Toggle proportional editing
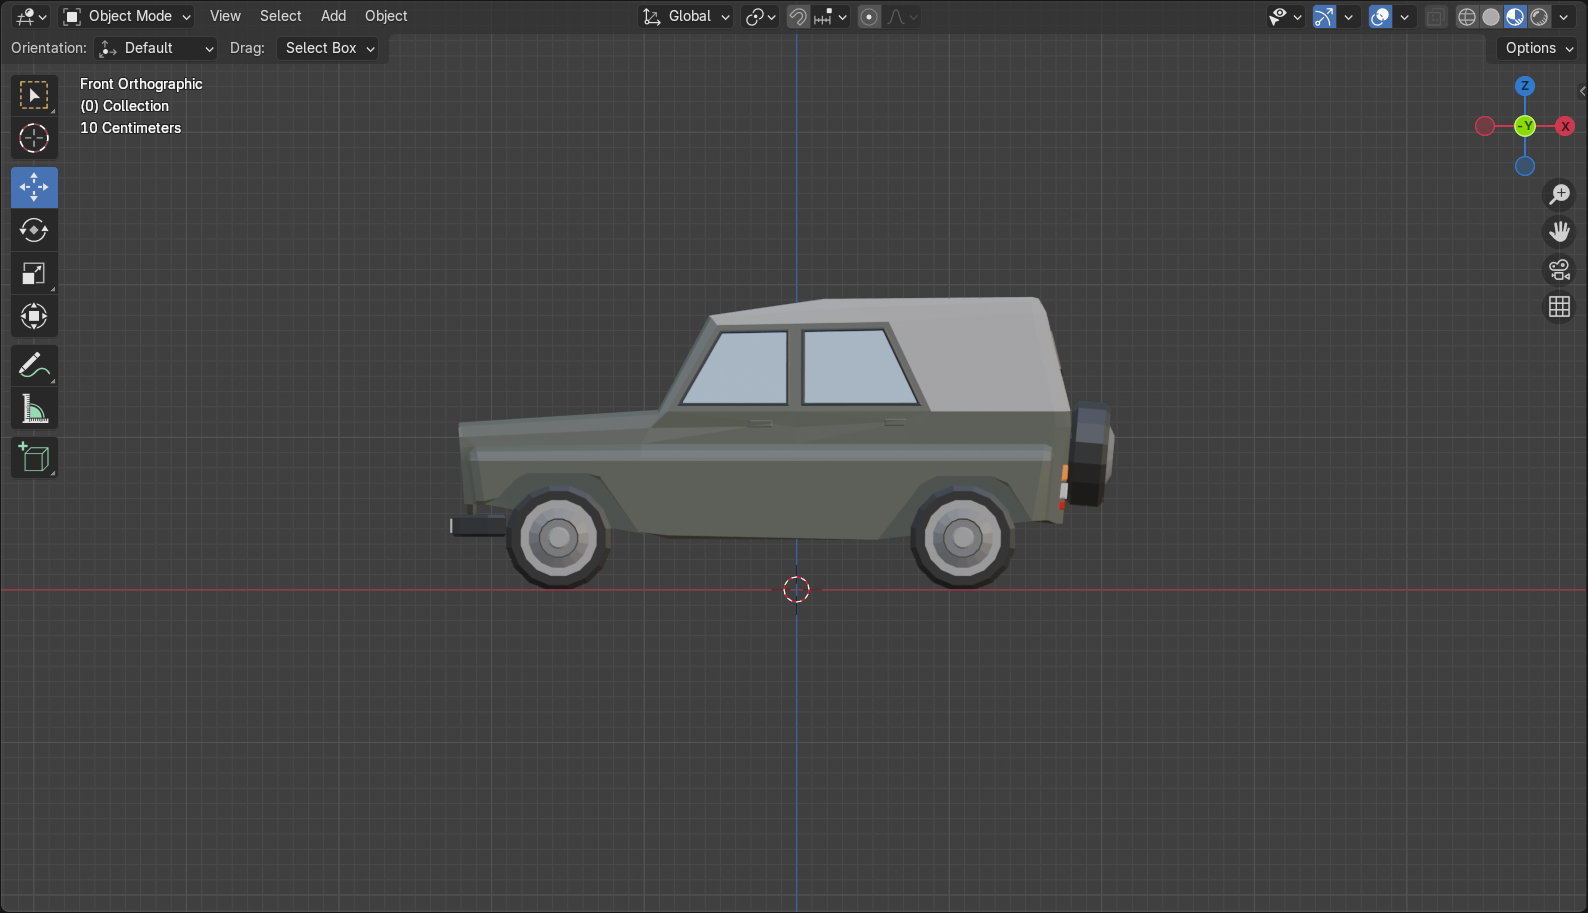This screenshot has height=913, width=1588. click(869, 16)
